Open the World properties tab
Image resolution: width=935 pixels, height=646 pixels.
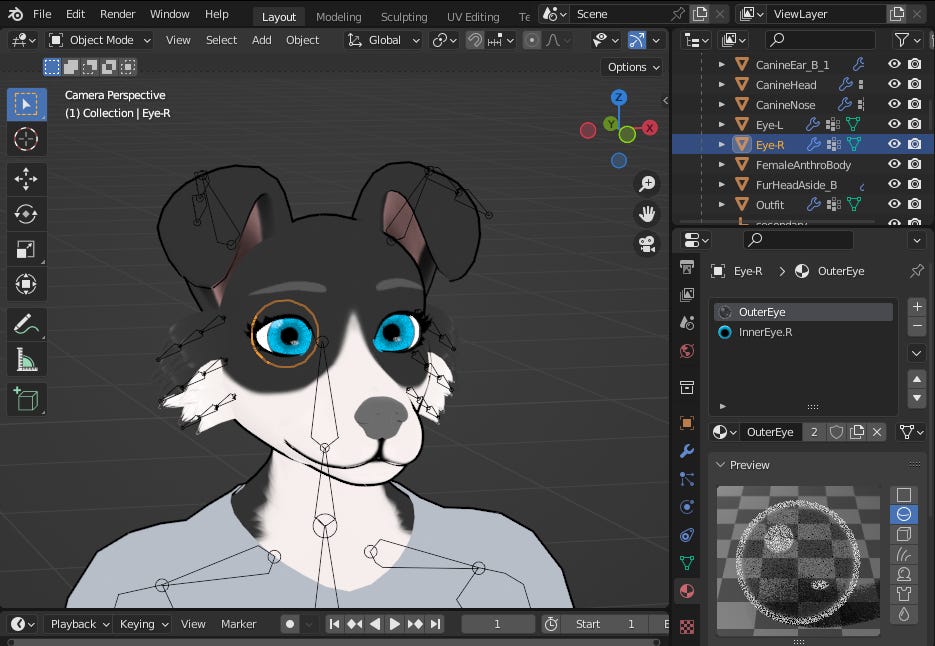[687, 351]
